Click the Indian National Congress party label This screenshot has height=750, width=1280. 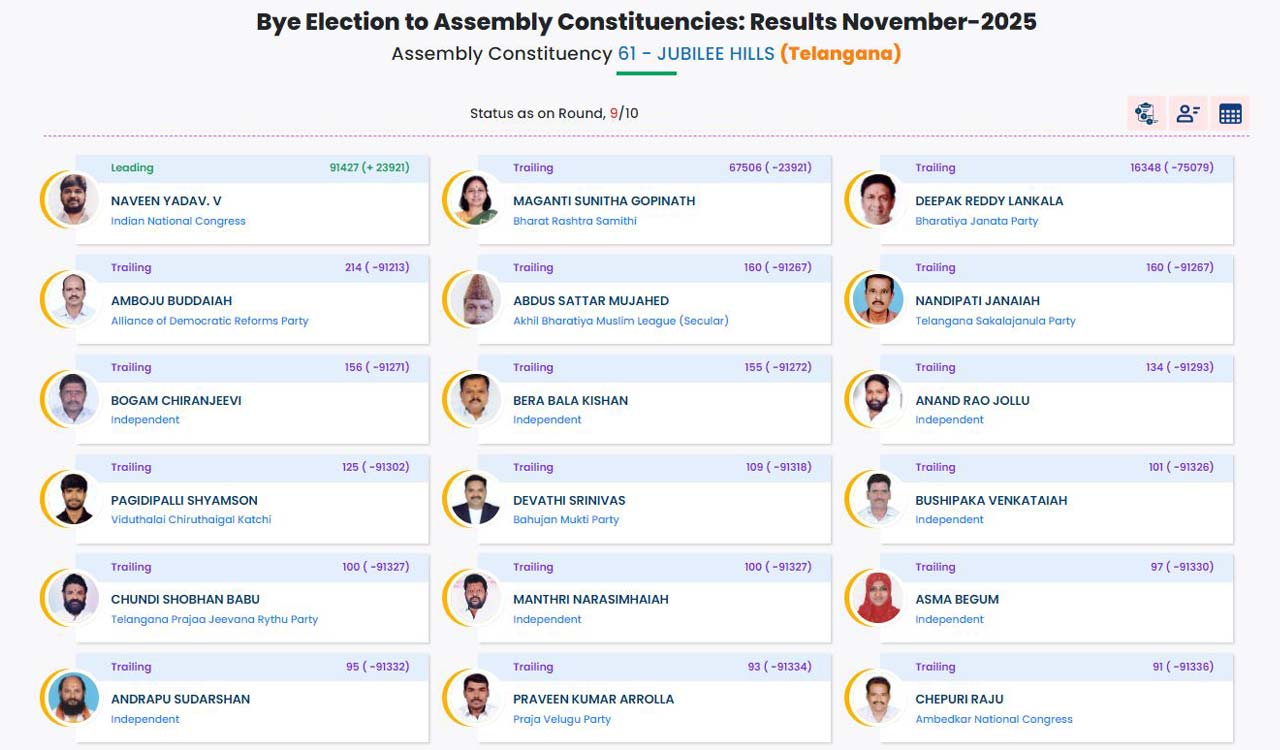click(178, 221)
